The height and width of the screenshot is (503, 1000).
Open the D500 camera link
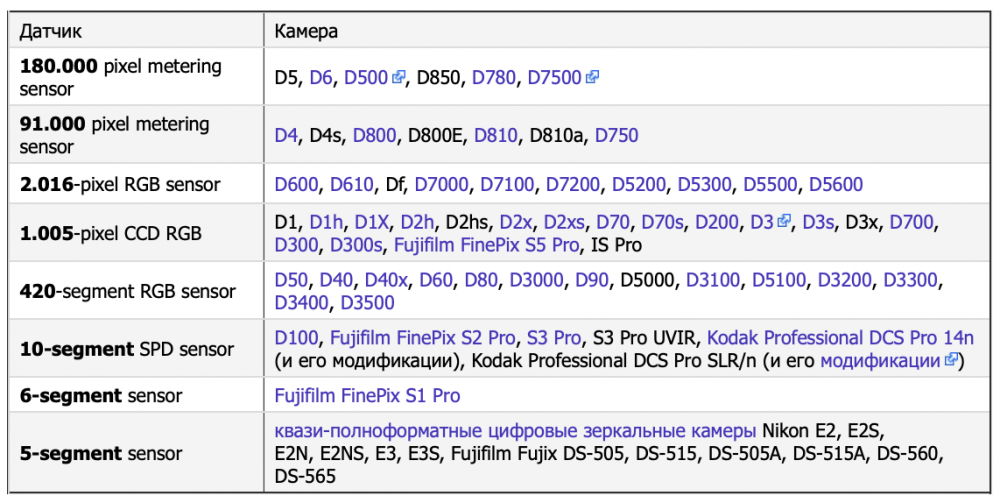tap(366, 78)
